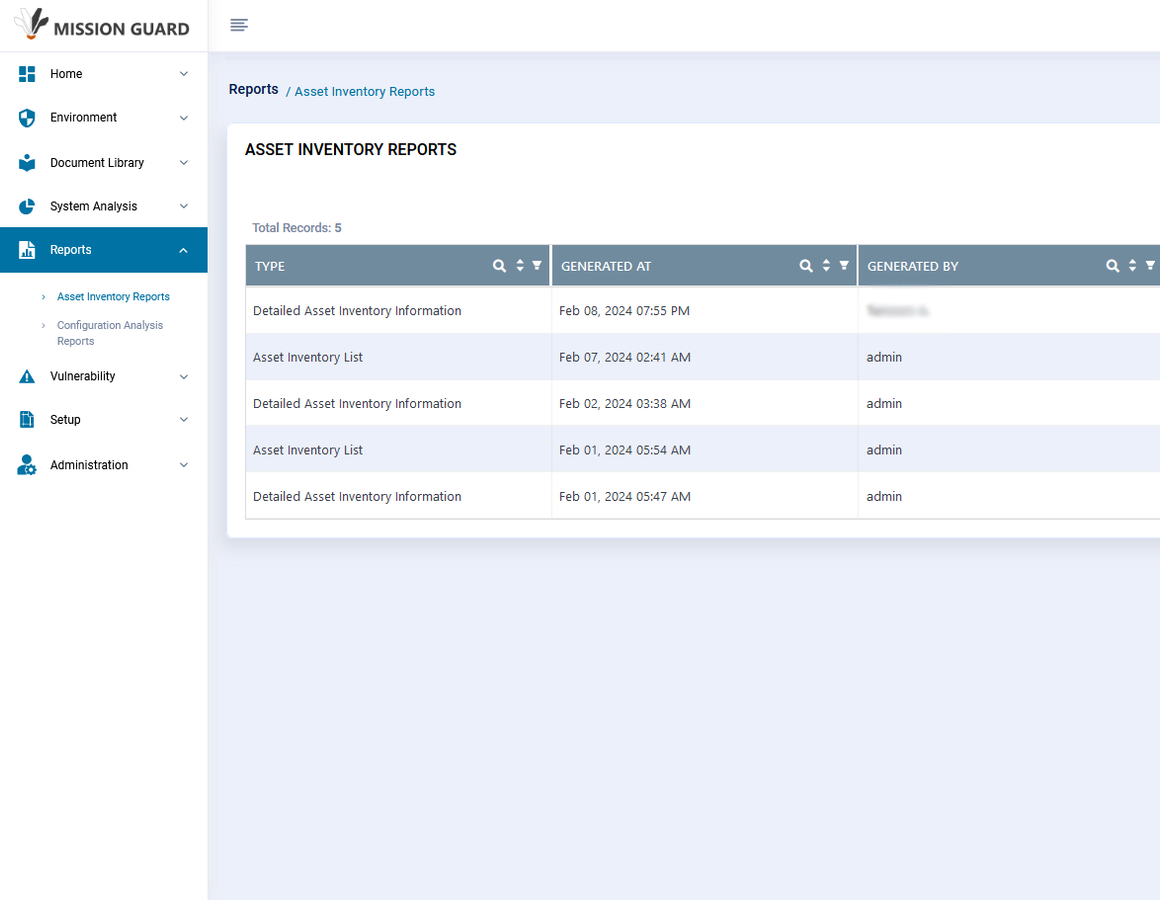Select the Administration menu item
This screenshot has width=1160, height=900.
pos(104,465)
